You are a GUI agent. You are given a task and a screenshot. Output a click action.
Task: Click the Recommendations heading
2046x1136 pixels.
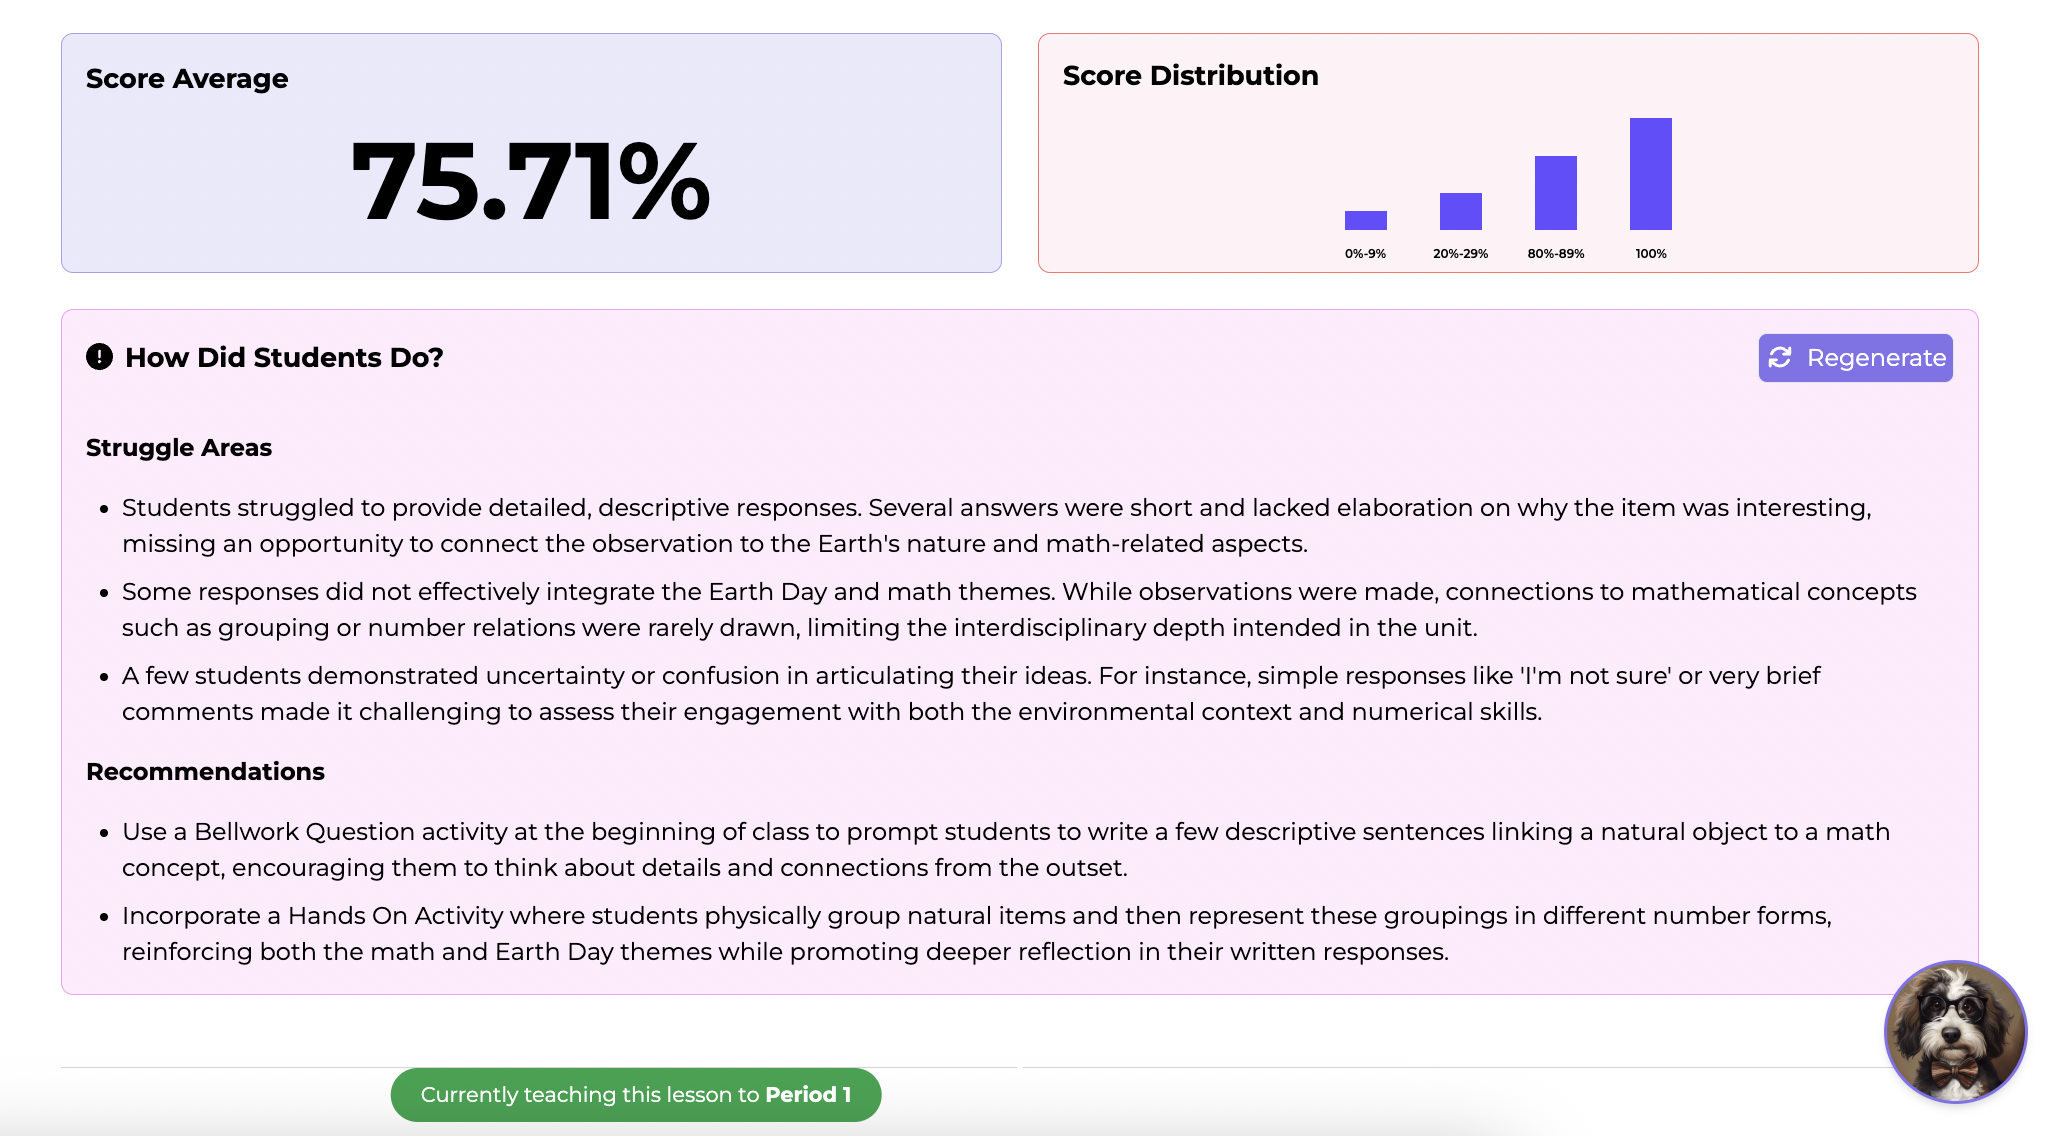click(x=205, y=771)
